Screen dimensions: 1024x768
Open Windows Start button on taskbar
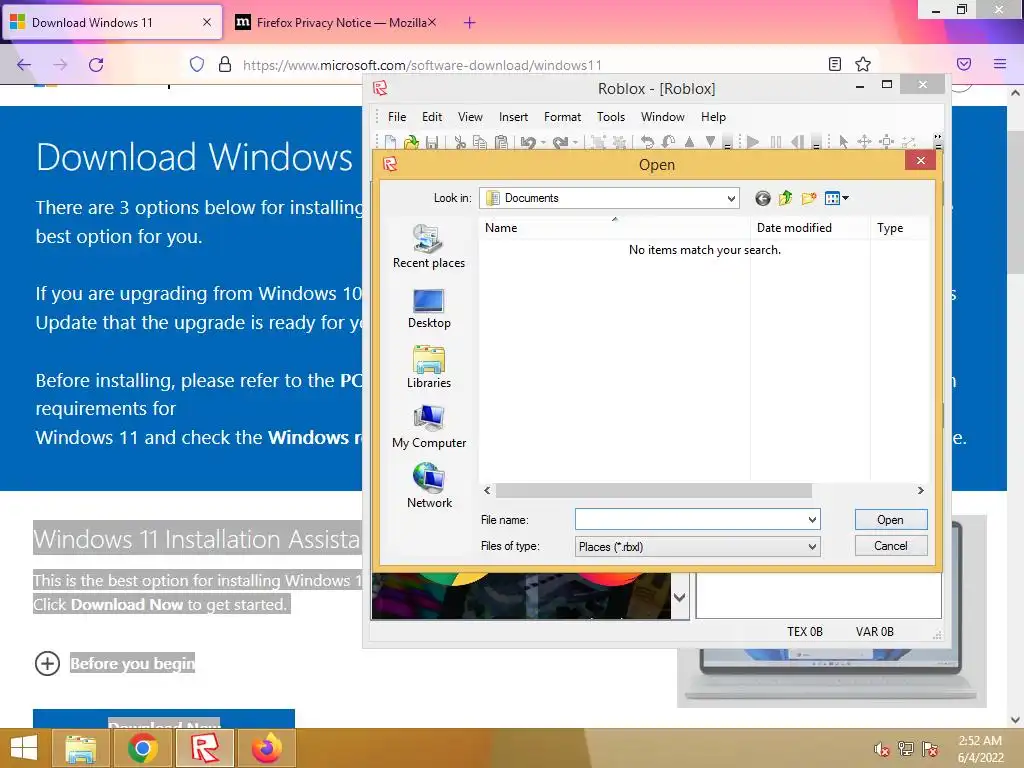[24, 748]
